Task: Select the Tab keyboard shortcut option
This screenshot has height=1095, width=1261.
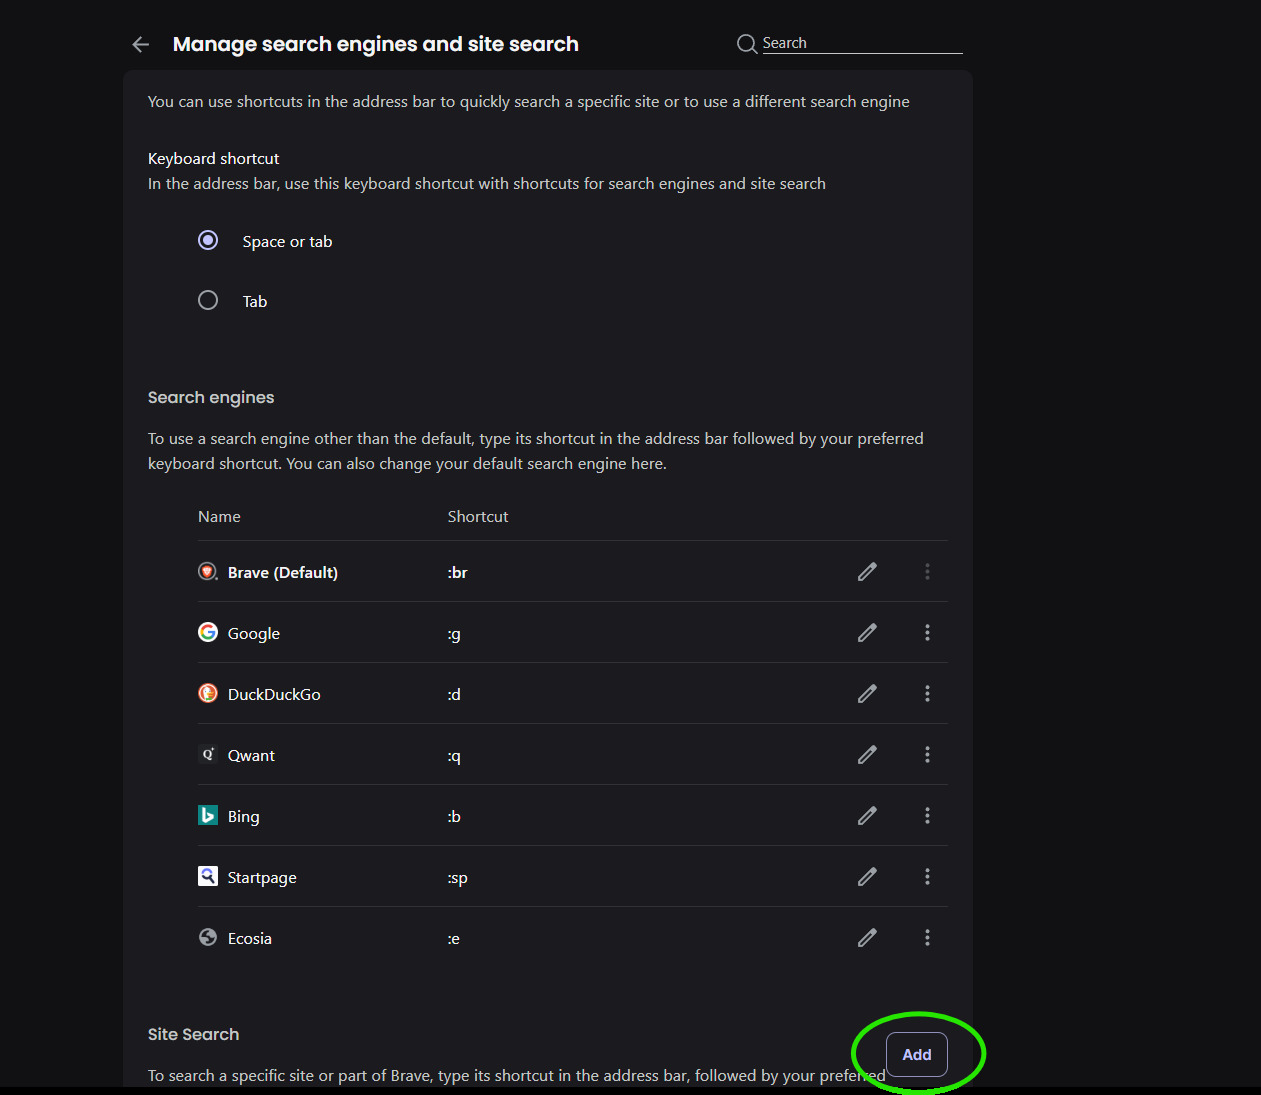Action: click(x=208, y=299)
